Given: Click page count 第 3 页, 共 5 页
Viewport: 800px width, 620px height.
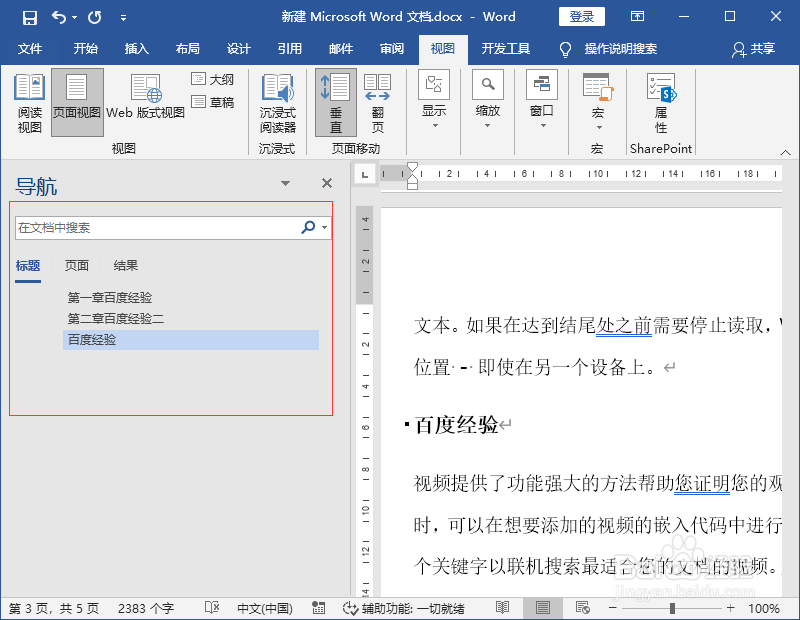Looking at the screenshot, I should 54,608.
